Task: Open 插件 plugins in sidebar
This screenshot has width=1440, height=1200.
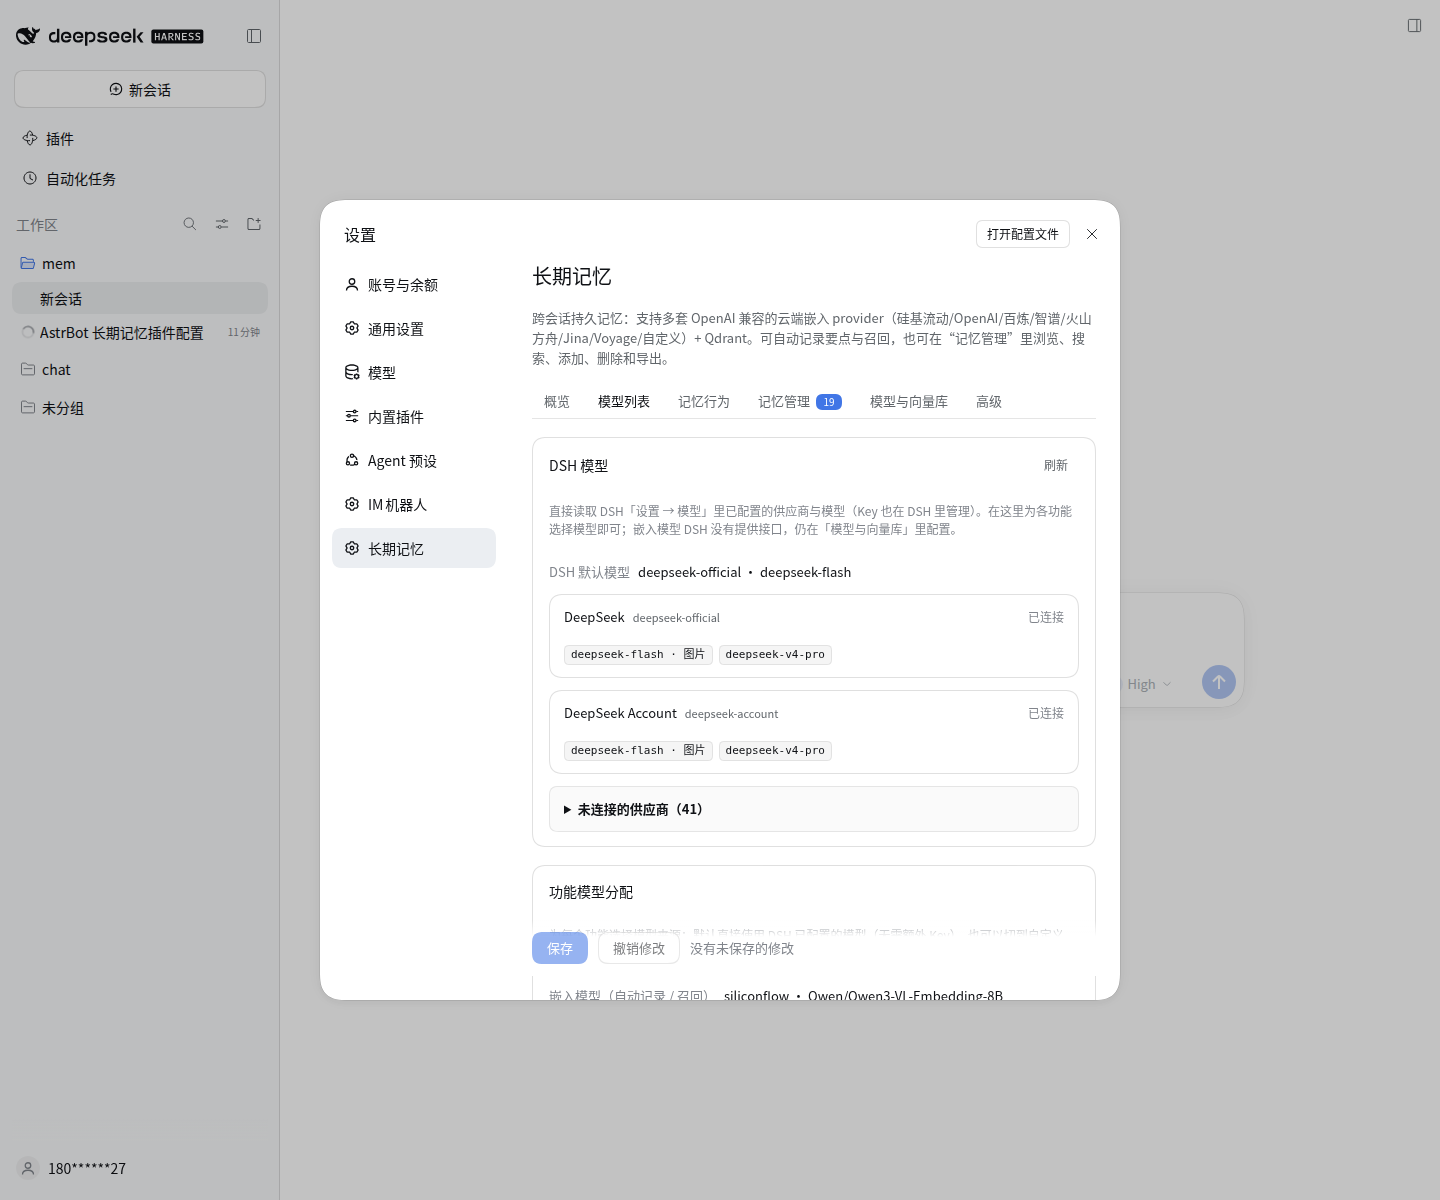Action: pyautogui.click(x=140, y=139)
